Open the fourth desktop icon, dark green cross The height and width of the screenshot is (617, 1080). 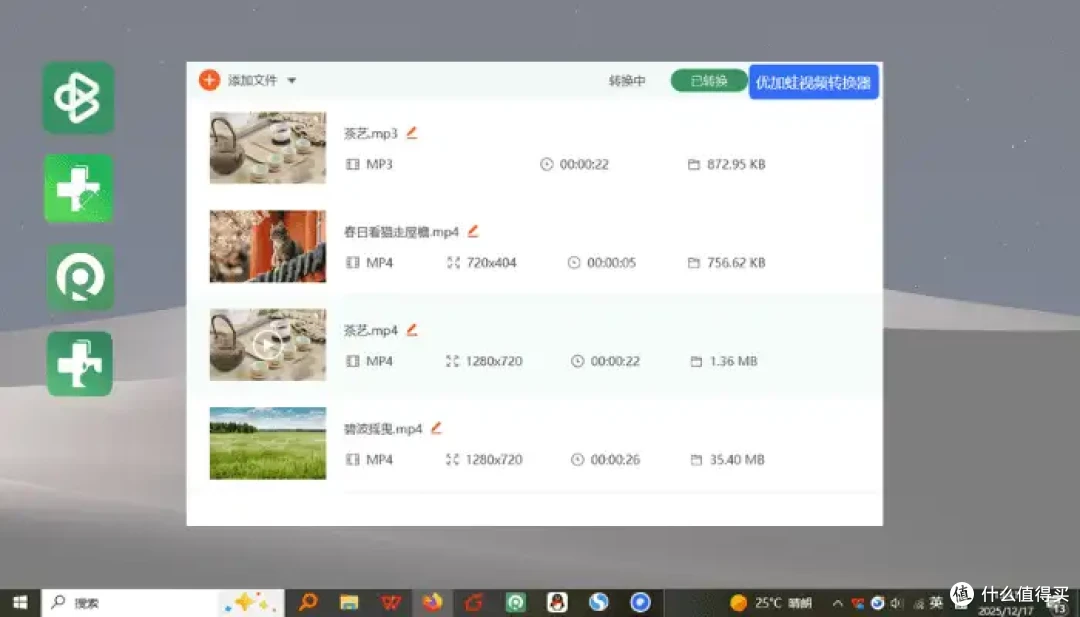[x=80, y=364]
